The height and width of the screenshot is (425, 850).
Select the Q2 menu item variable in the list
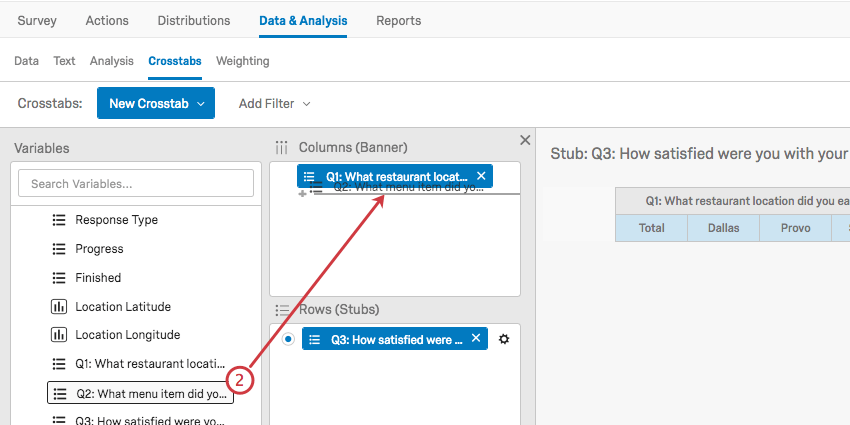[x=140, y=394]
